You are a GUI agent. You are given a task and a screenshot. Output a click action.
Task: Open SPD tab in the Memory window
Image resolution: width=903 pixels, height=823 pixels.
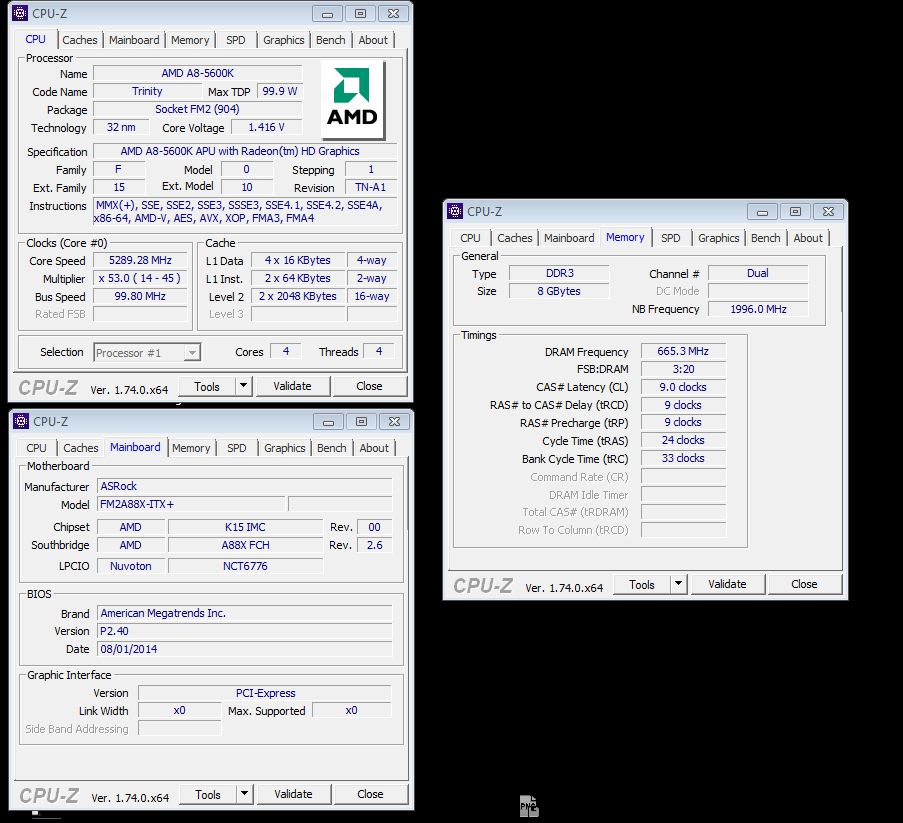tap(671, 238)
